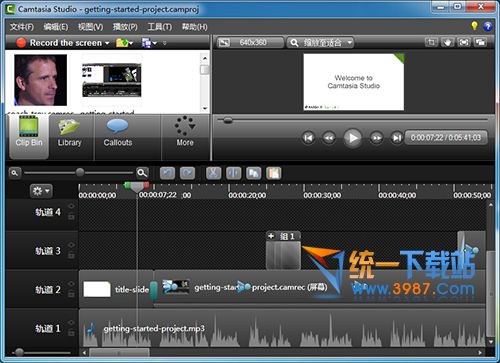Screen dimensions: 500x363
Task: Switch to the Clip Bin tab
Action: click(x=29, y=137)
